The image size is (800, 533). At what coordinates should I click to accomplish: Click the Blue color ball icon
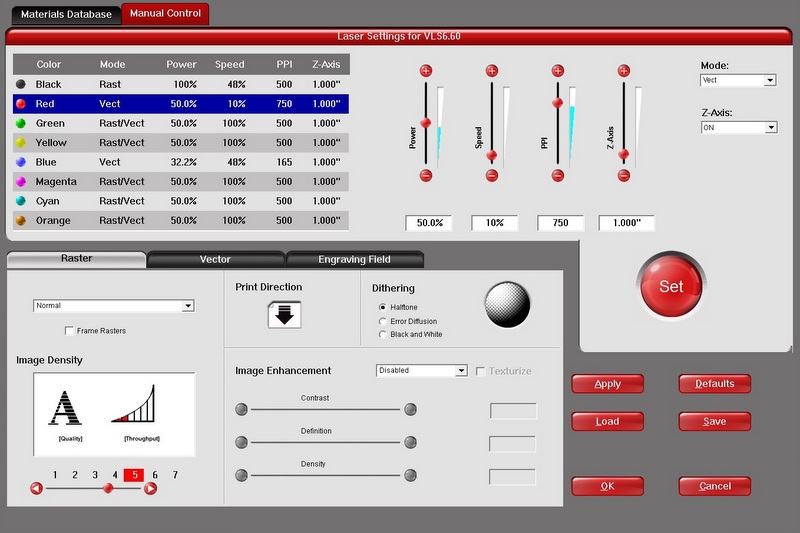20,162
